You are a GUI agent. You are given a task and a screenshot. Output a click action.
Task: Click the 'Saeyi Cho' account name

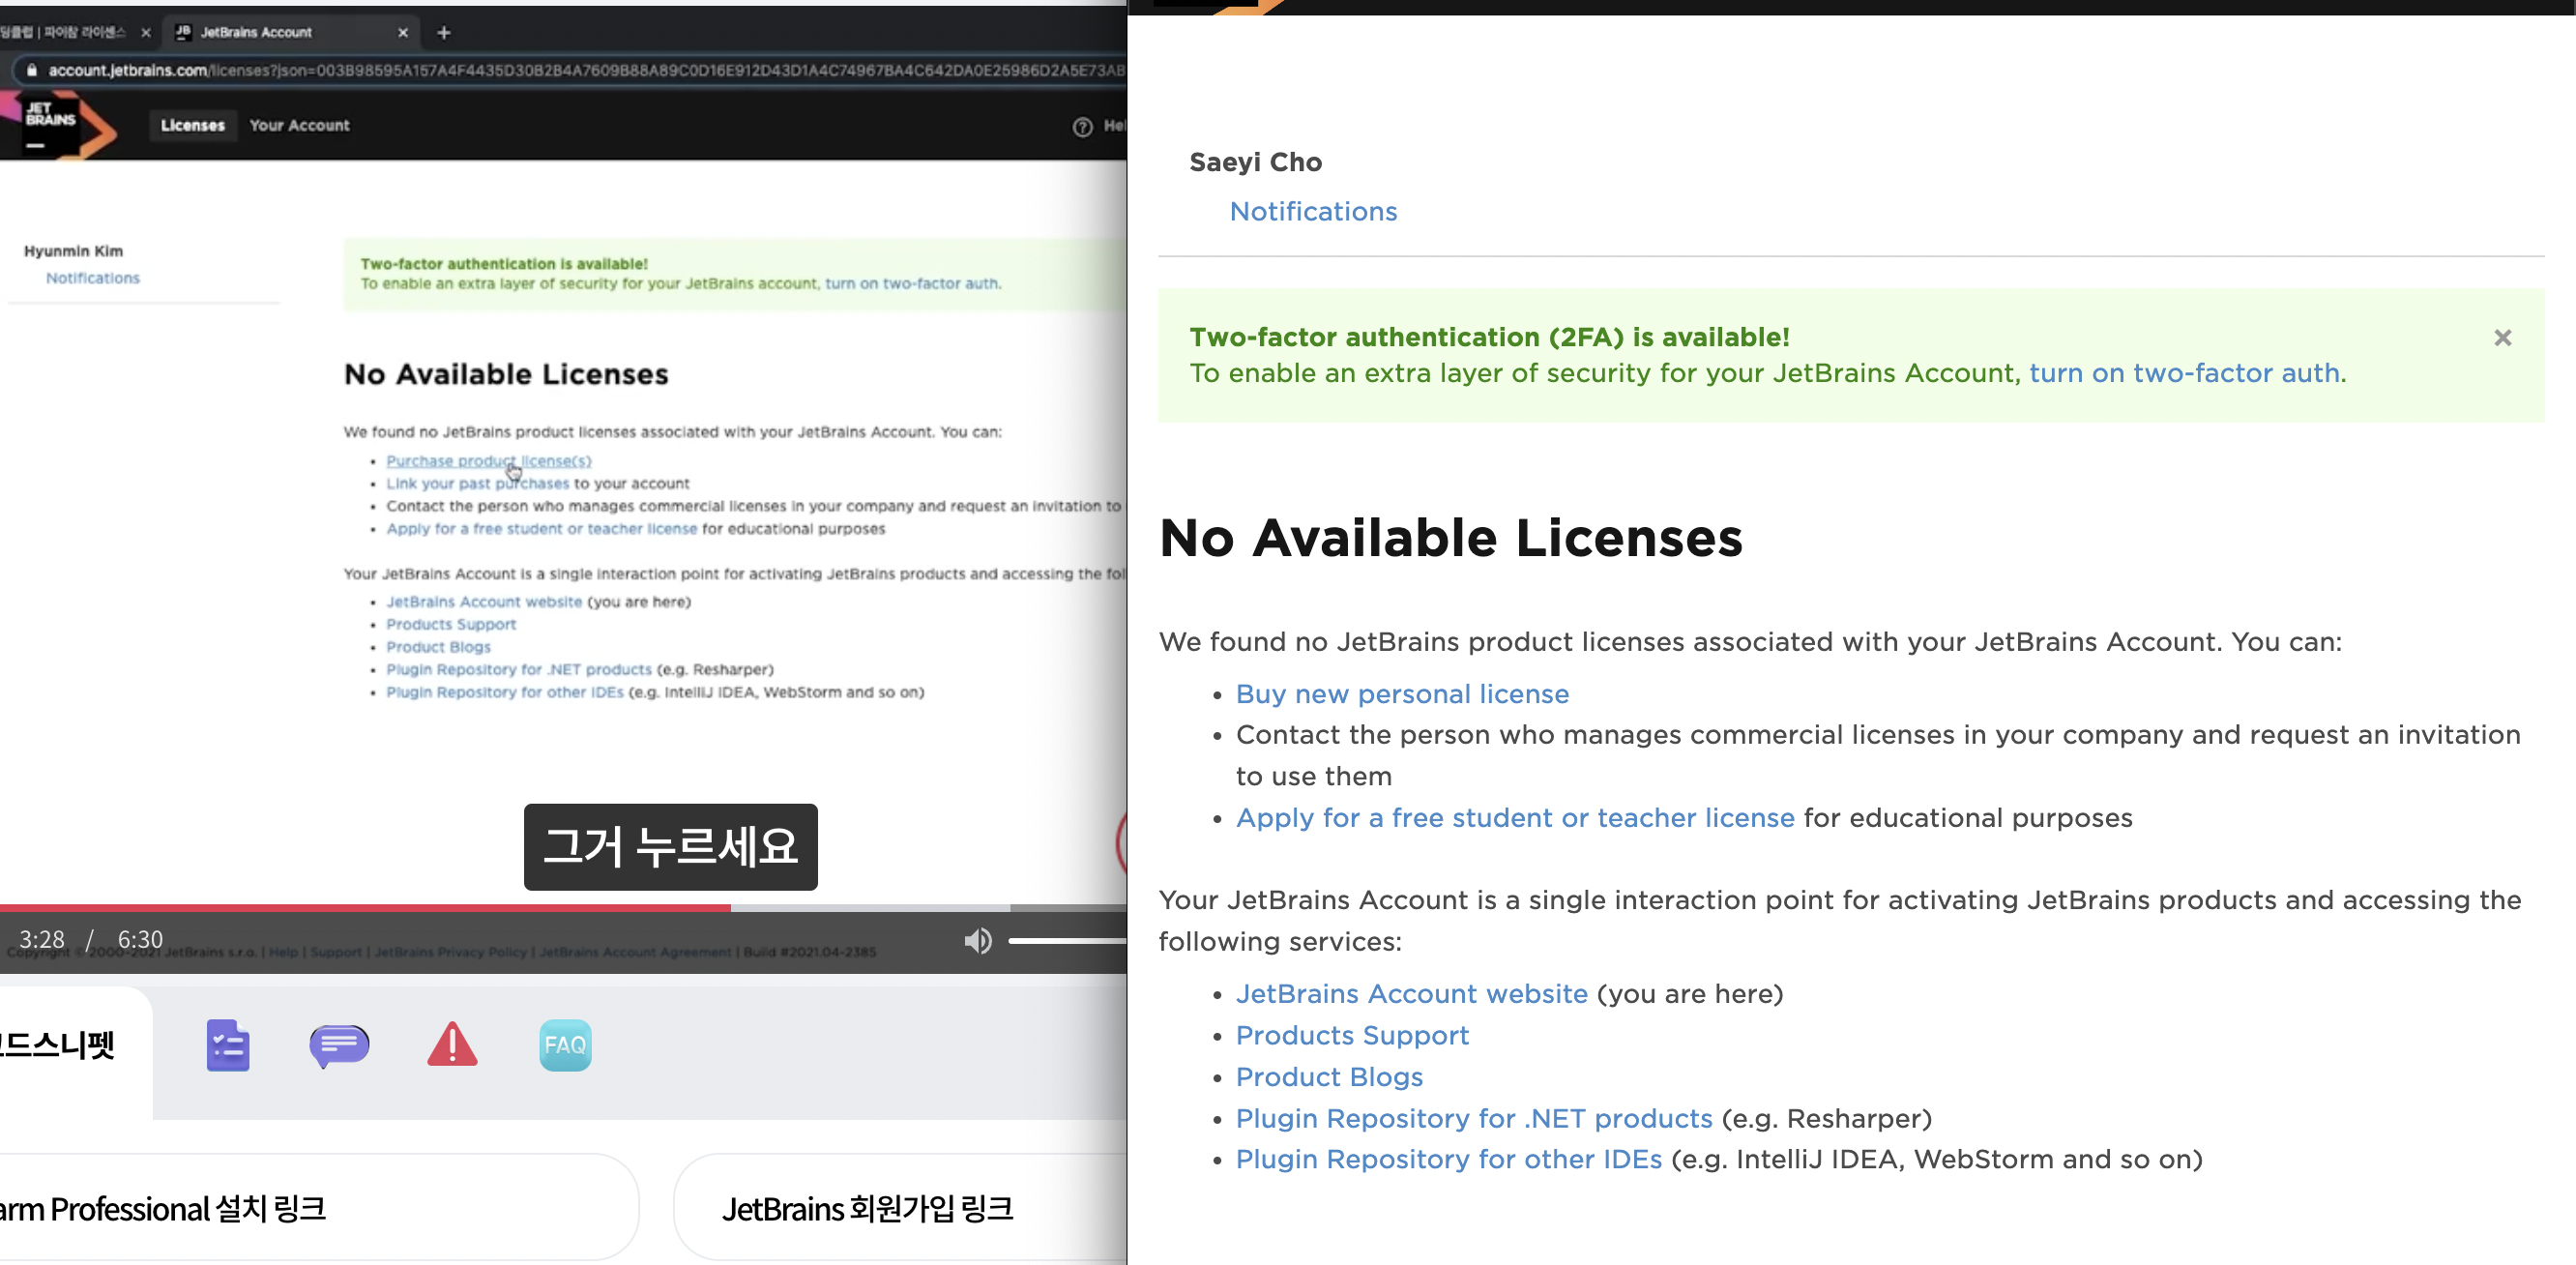pyautogui.click(x=1255, y=162)
